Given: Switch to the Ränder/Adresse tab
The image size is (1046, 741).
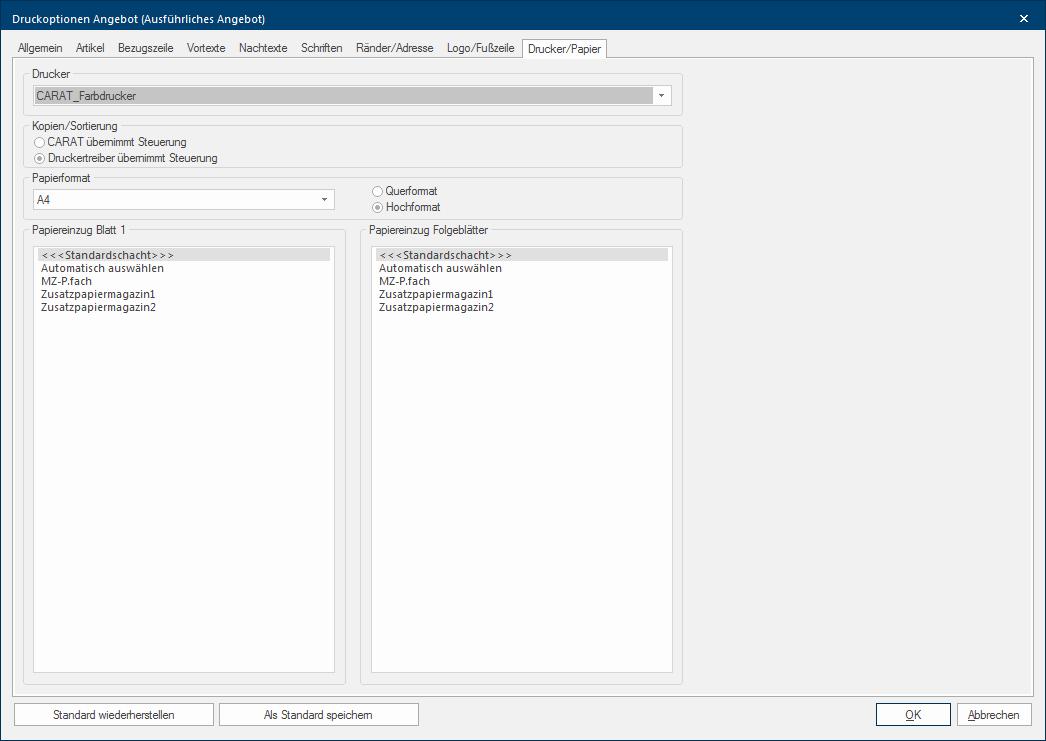Looking at the screenshot, I should point(394,48).
